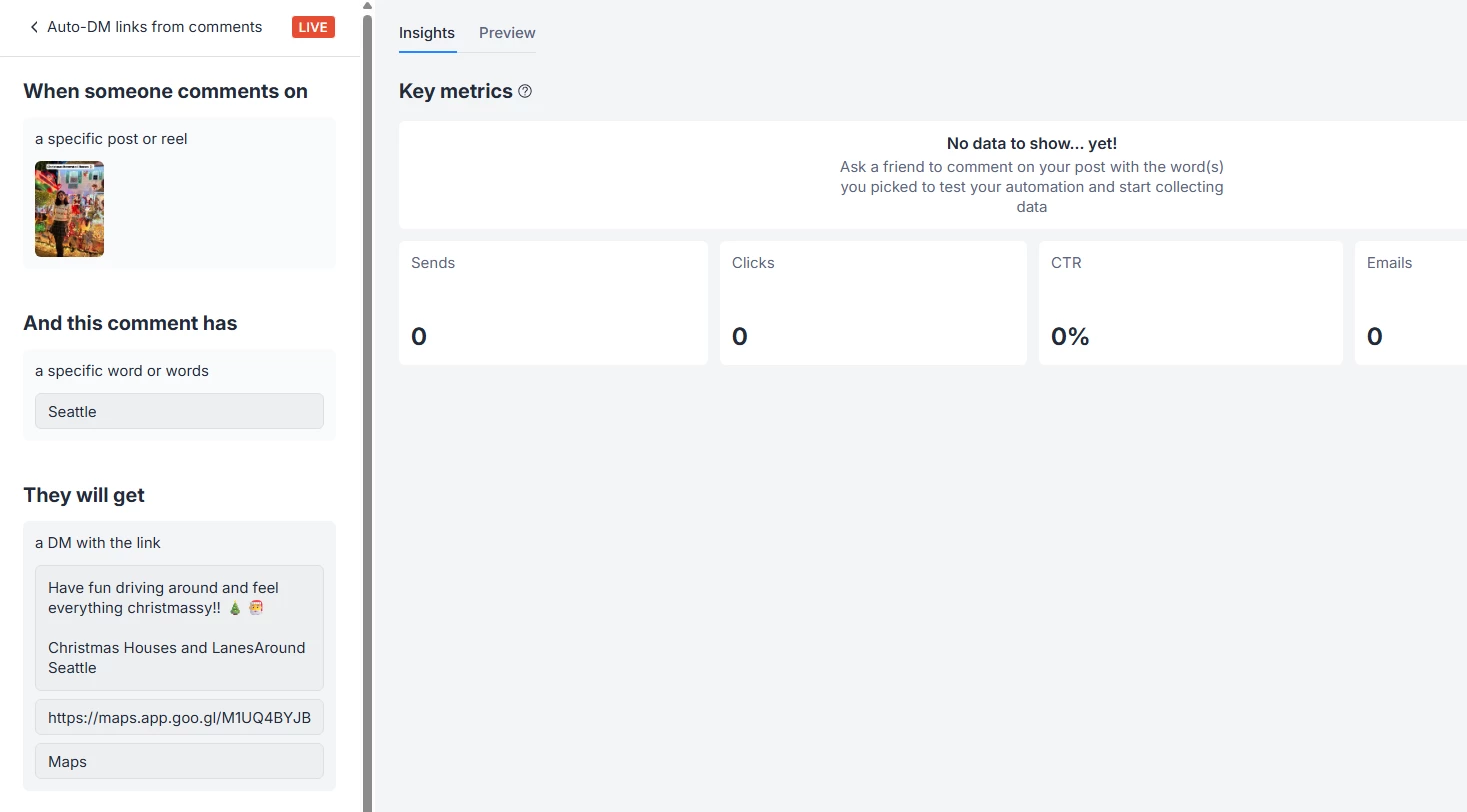Viewport: 1467px width, 812px height.
Task: Click the Seattle keyword field
Action: click(179, 411)
